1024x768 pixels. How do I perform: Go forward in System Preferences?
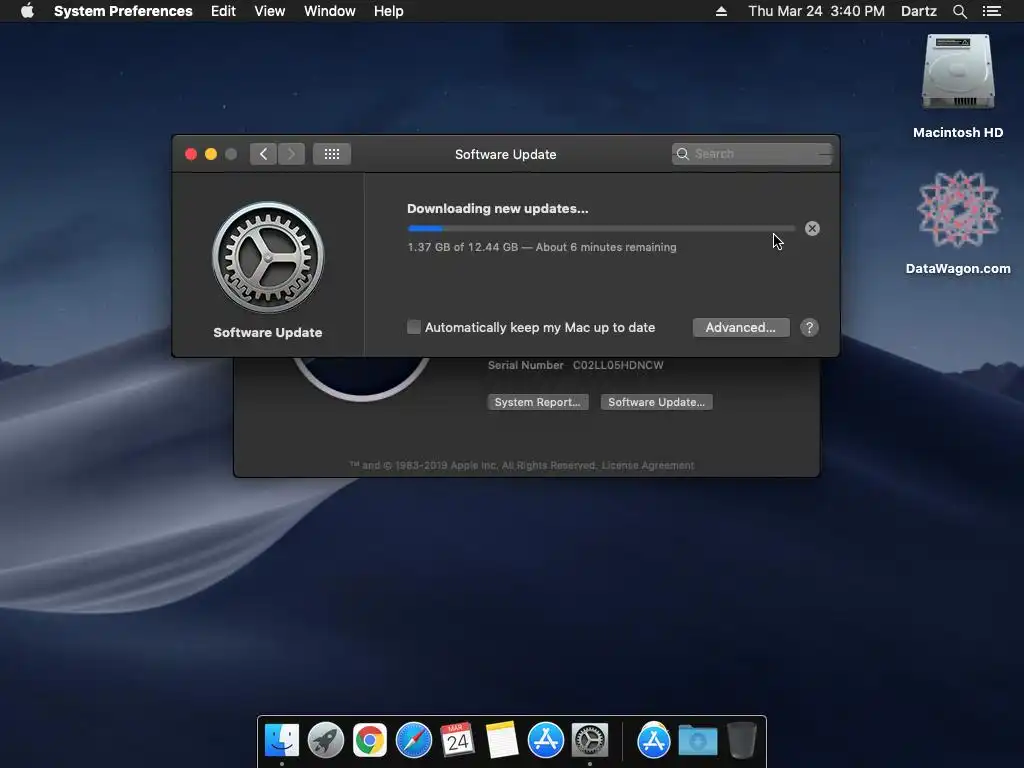(x=291, y=154)
